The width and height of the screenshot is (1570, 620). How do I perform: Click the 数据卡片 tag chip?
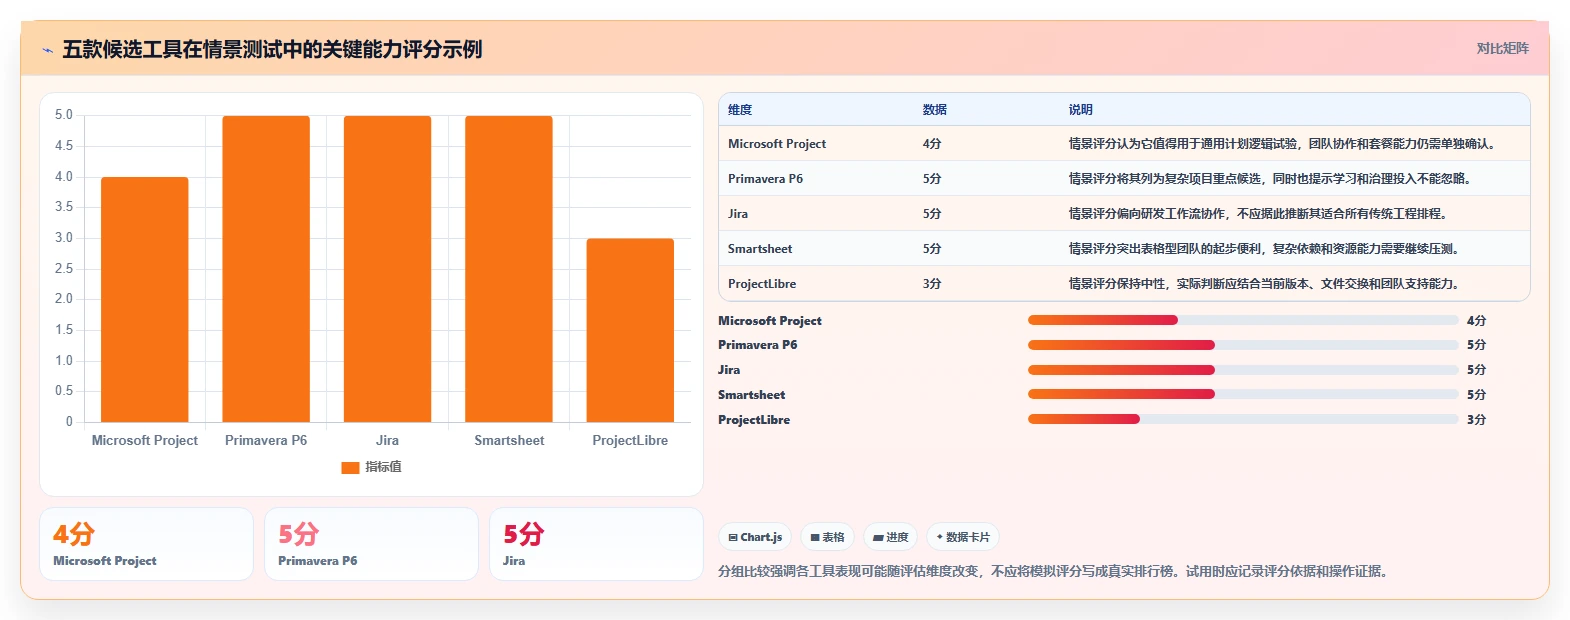pos(962,537)
